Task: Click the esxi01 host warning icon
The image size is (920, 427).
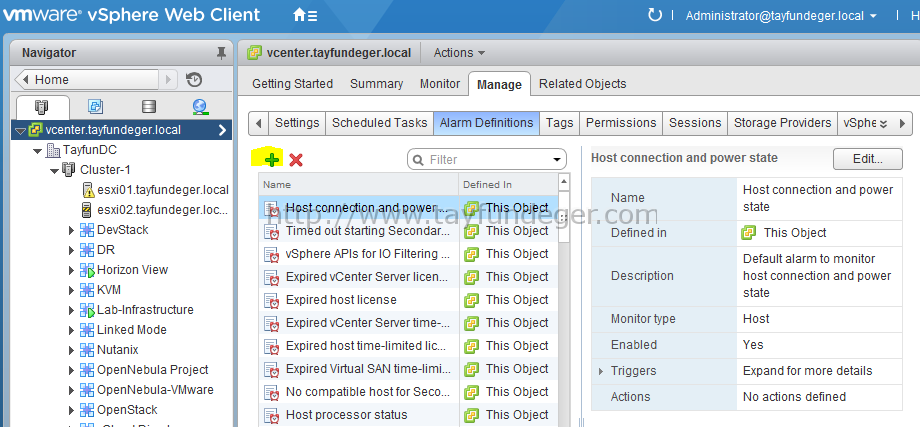Action: click(88, 190)
